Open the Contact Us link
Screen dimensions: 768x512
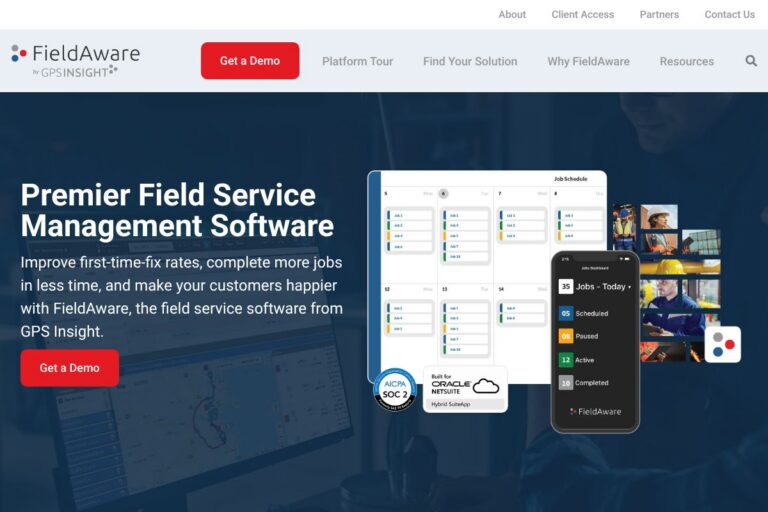(729, 14)
